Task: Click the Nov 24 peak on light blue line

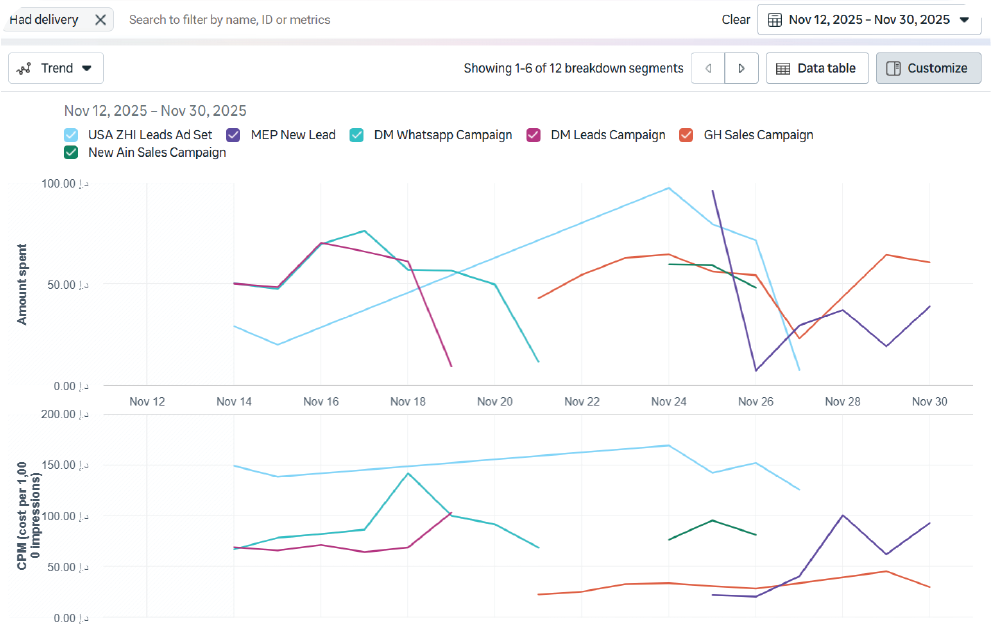Action: coord(668,188)
